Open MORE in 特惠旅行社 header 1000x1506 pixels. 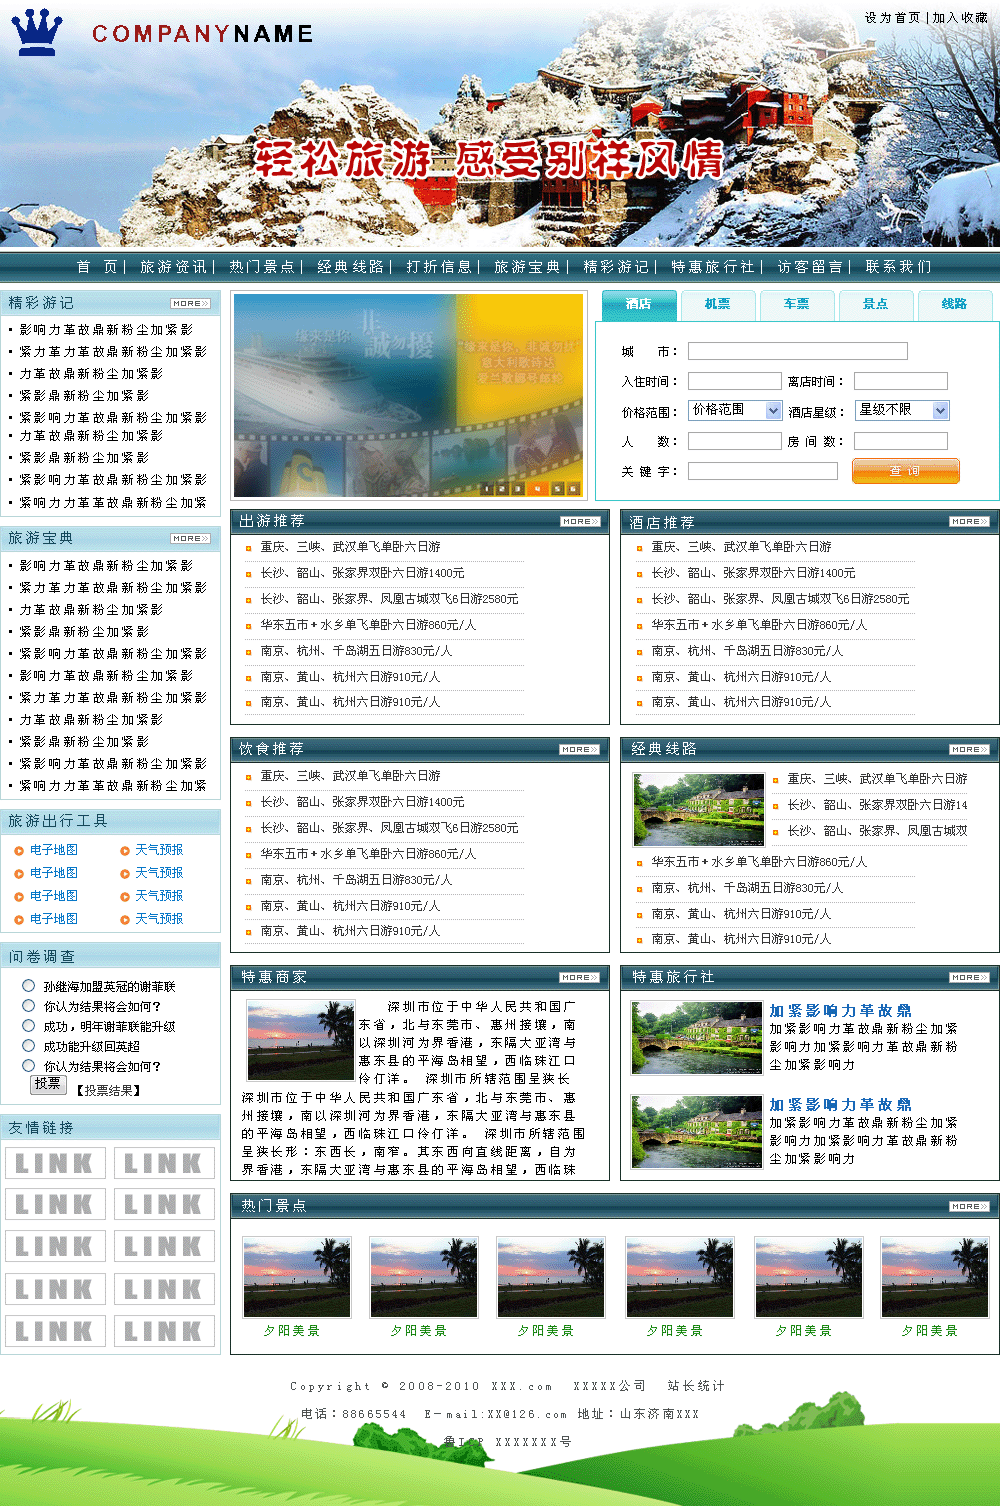[x=969, y=977]
